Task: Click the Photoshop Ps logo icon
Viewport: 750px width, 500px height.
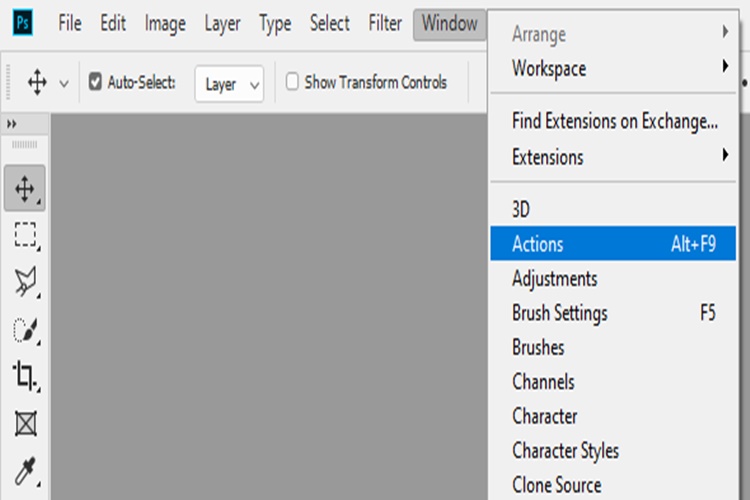Action: pos(22,23)
